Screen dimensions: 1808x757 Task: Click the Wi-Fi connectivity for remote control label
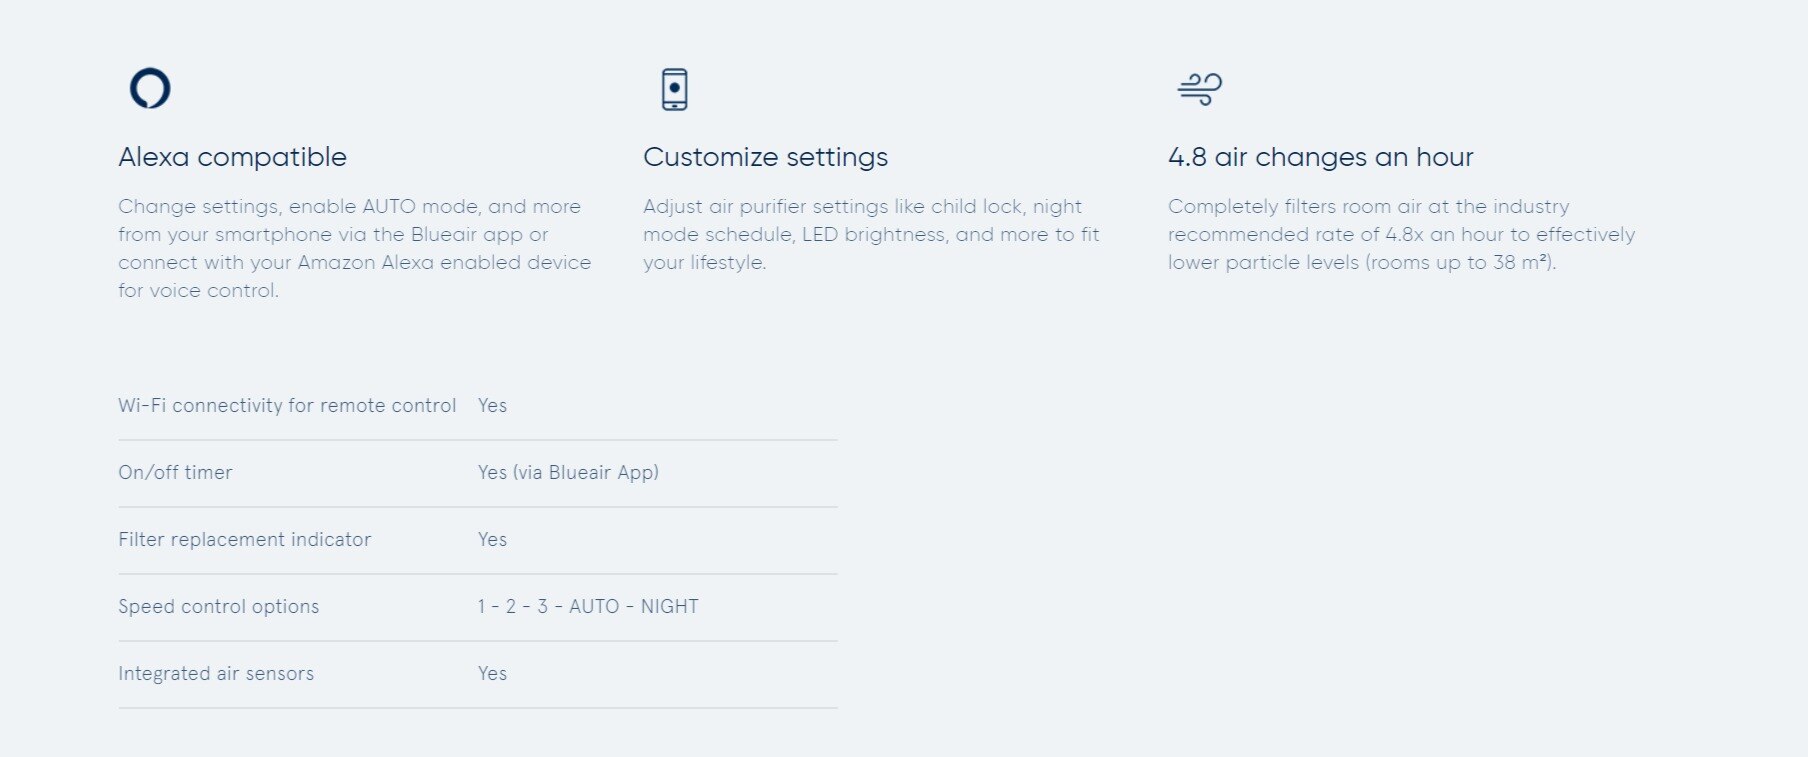(287, 405)
